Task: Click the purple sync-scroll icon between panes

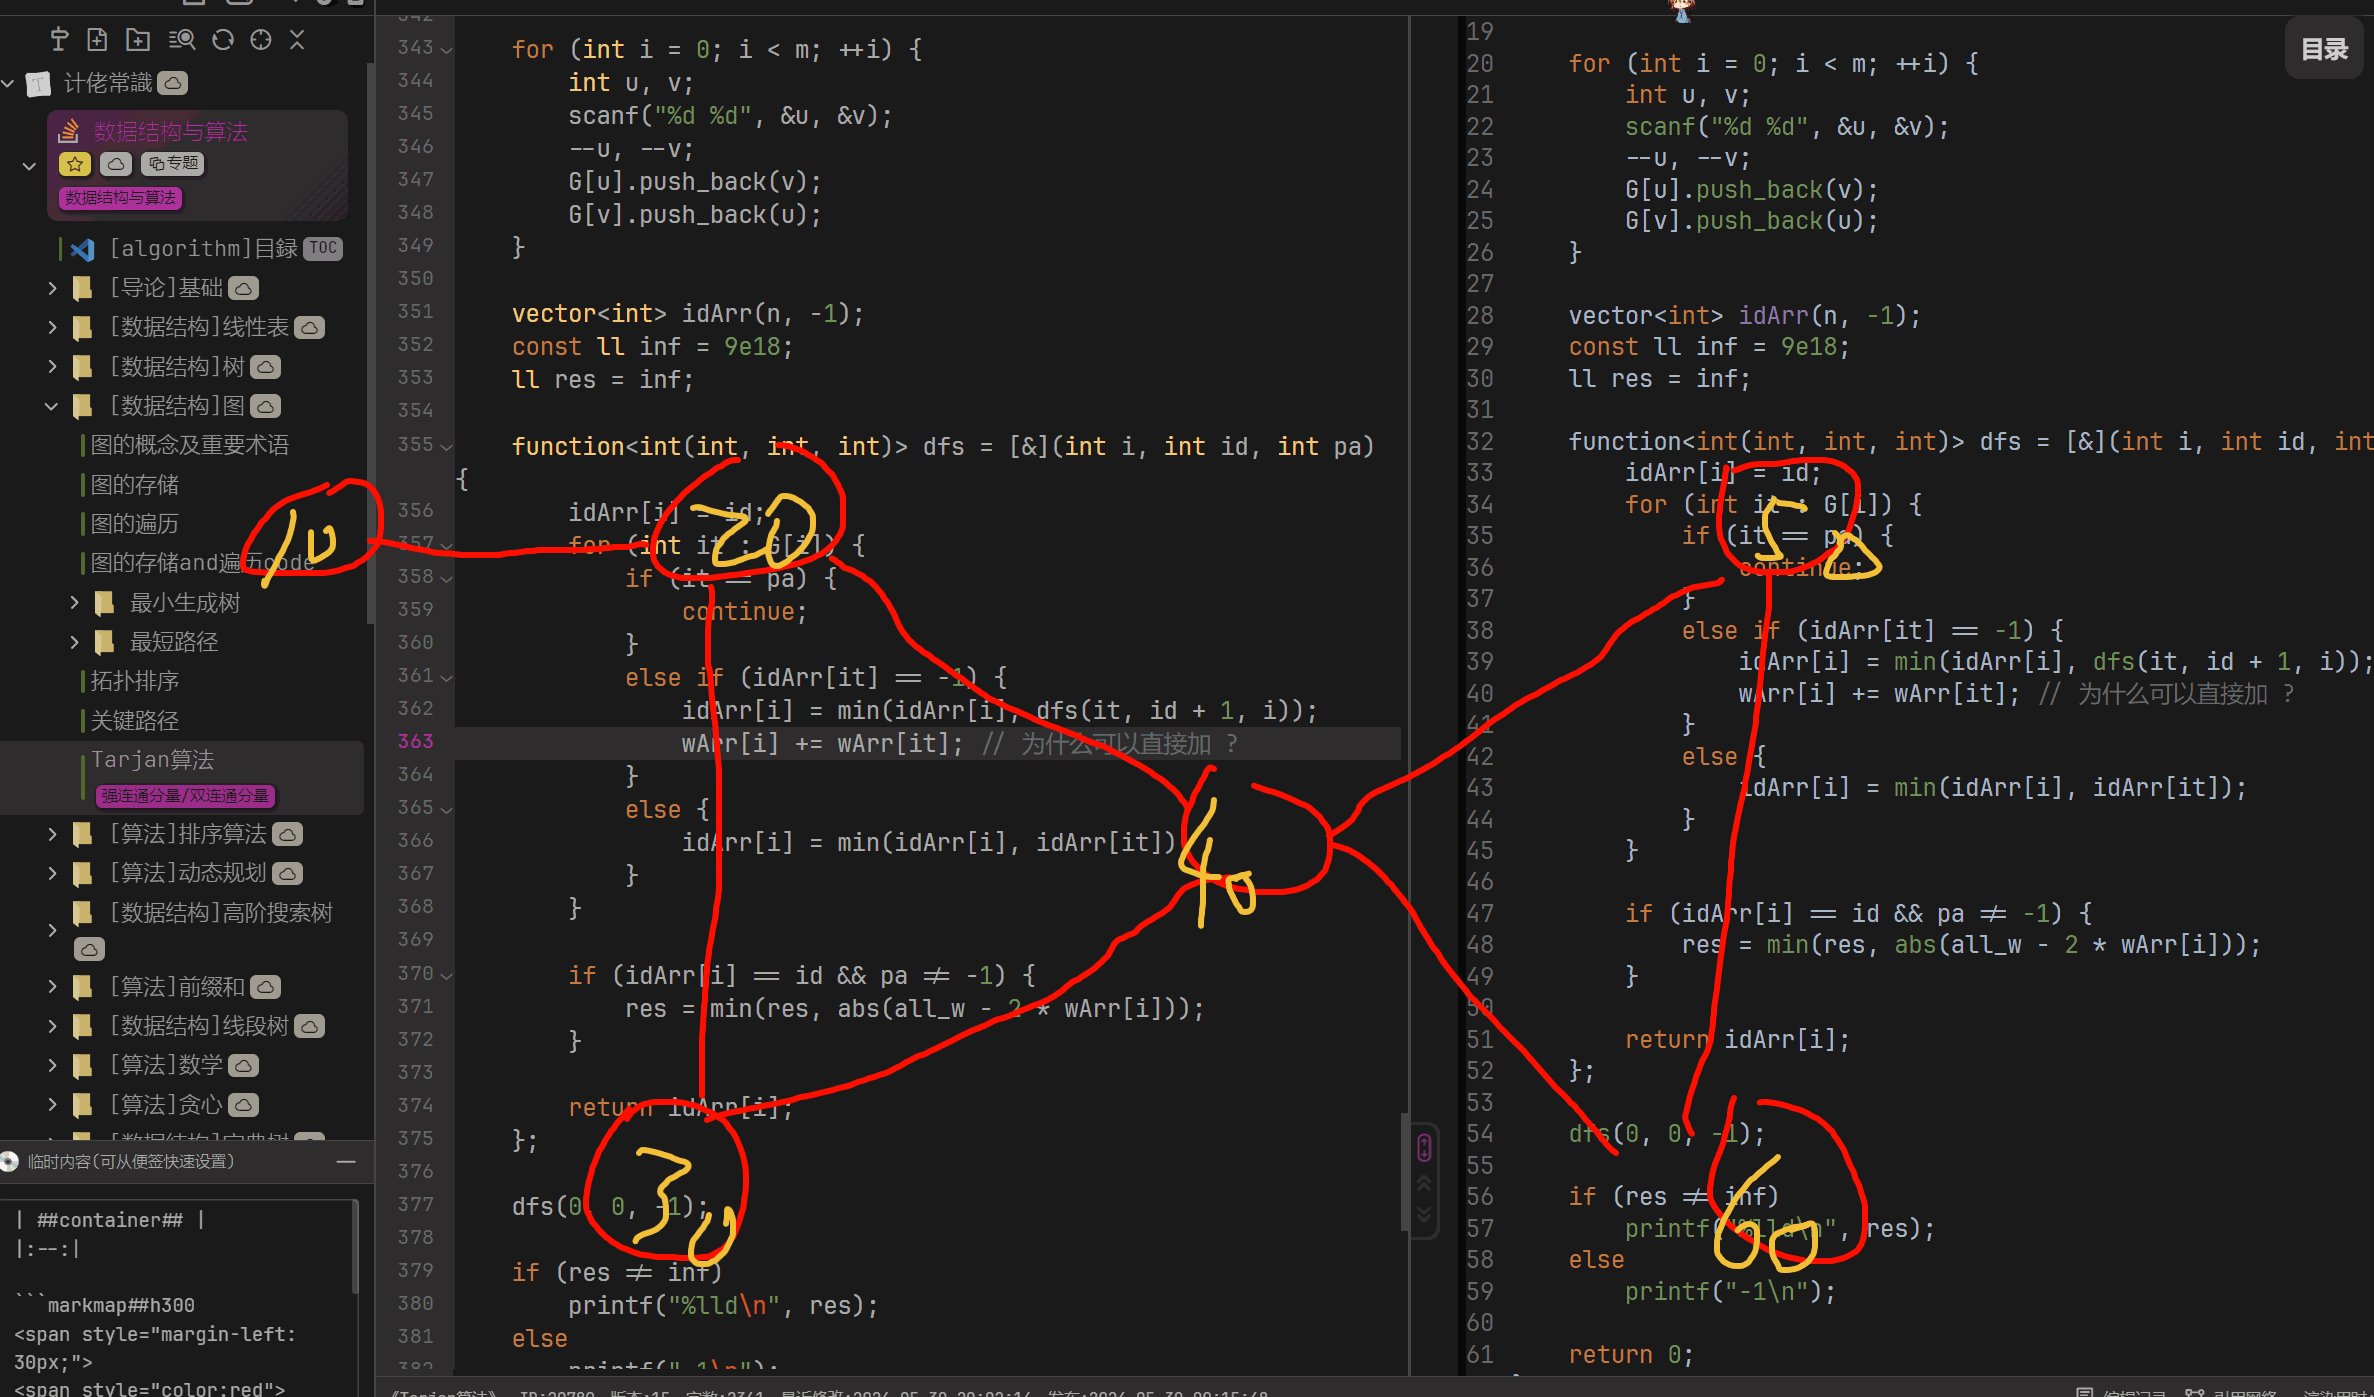Action: (1424, 1148)
